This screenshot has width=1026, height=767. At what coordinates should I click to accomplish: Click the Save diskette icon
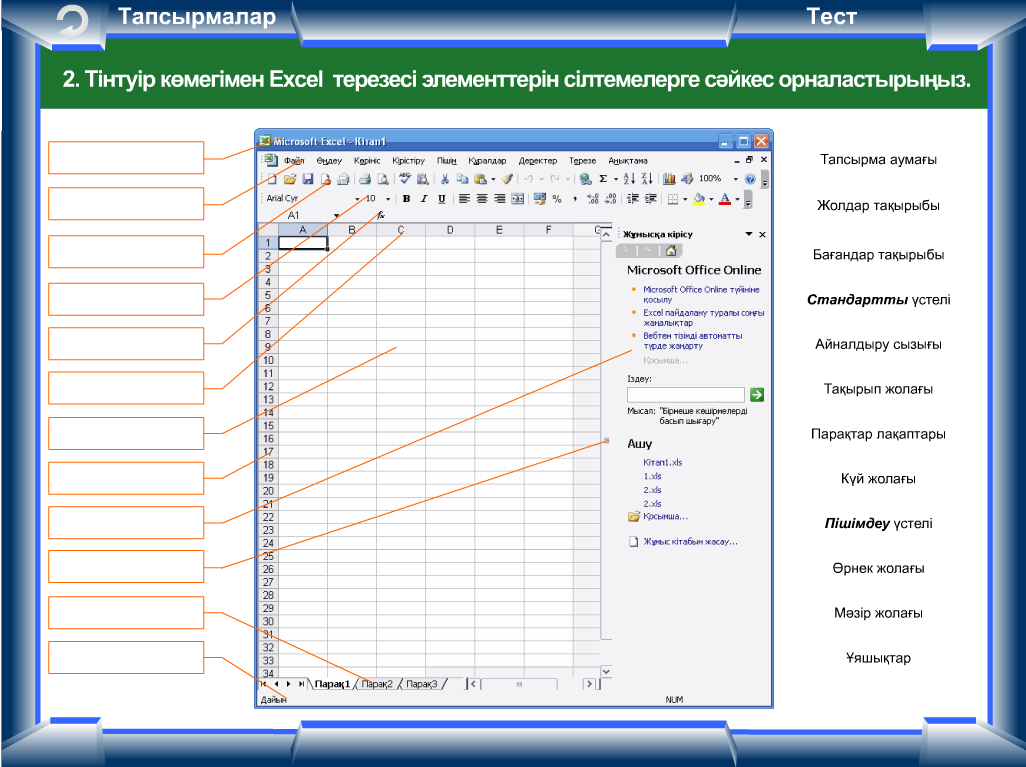(308, 179)
